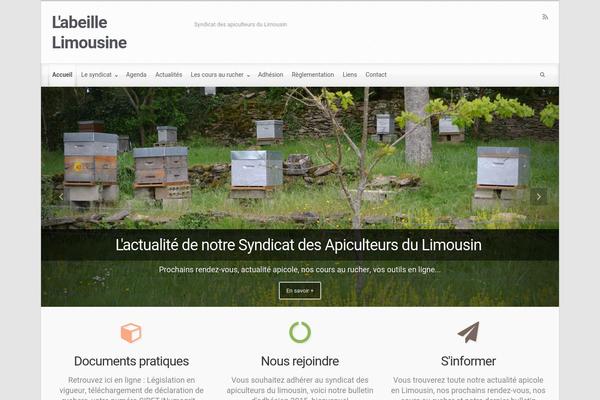The width and height of the screenshot is (600, 400).
Task: Click the L'abeille Limousine site title
Action: [x=89, y=33]
